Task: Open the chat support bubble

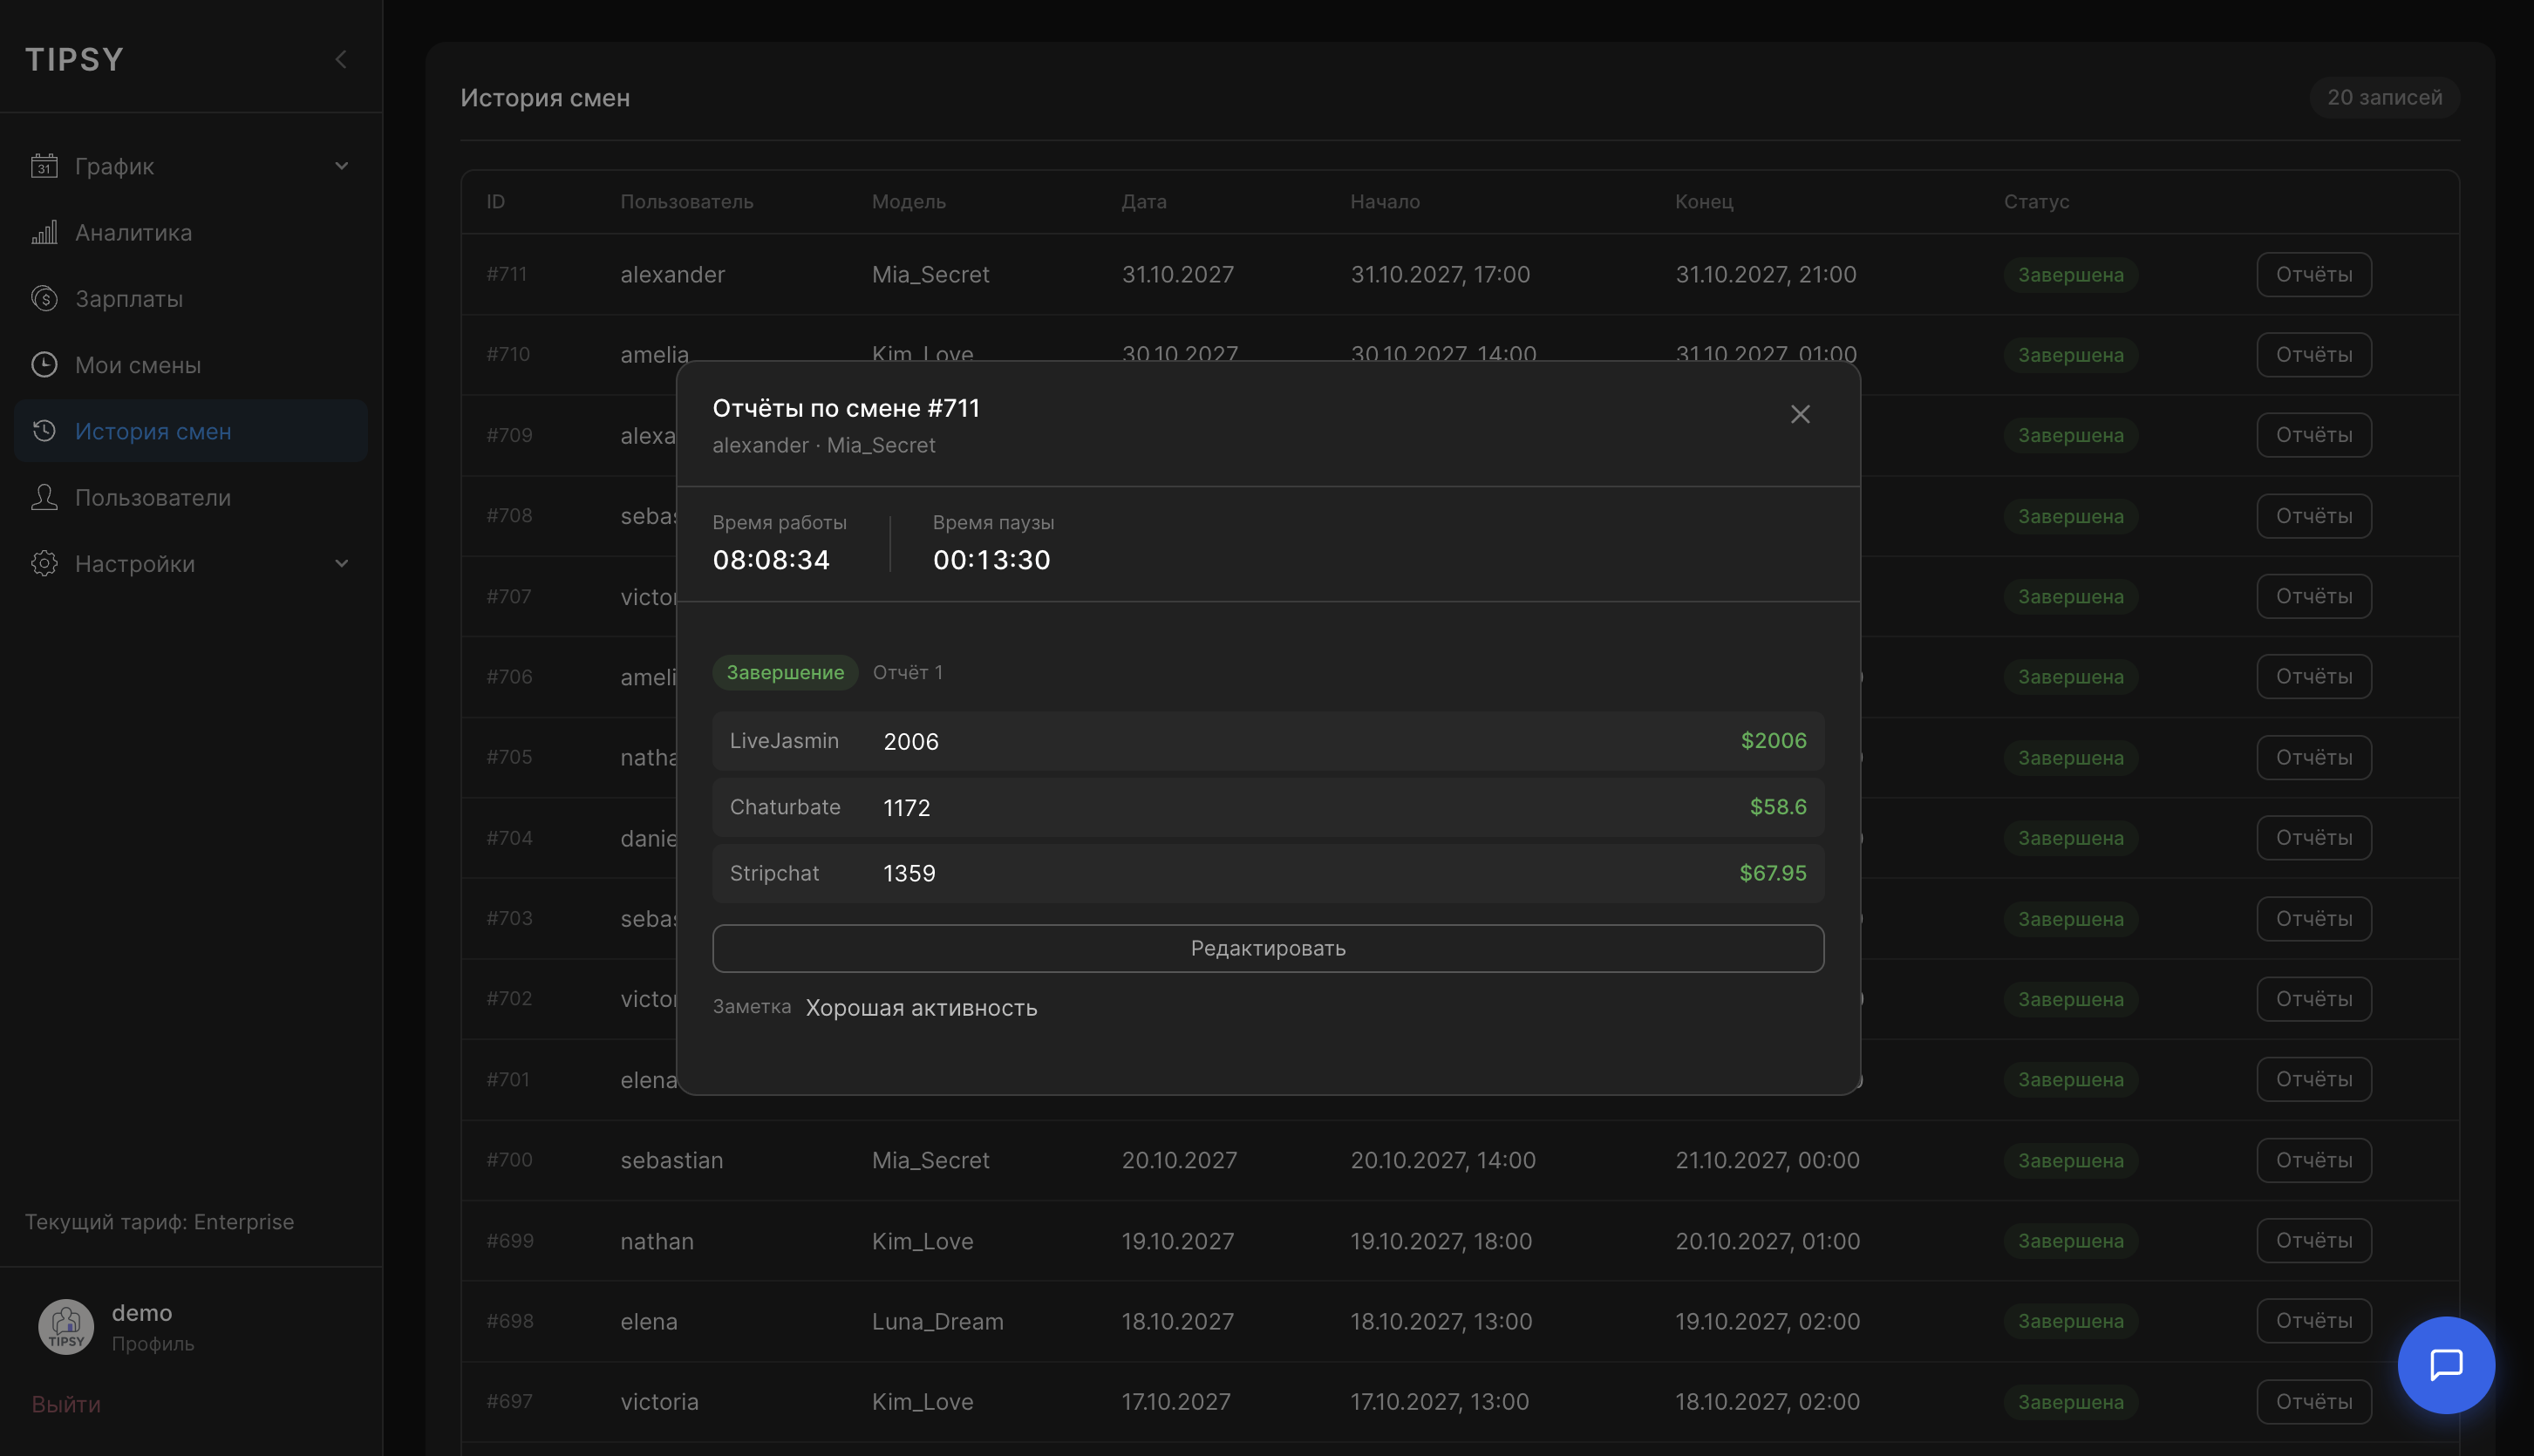Action: (2446, 1364)
